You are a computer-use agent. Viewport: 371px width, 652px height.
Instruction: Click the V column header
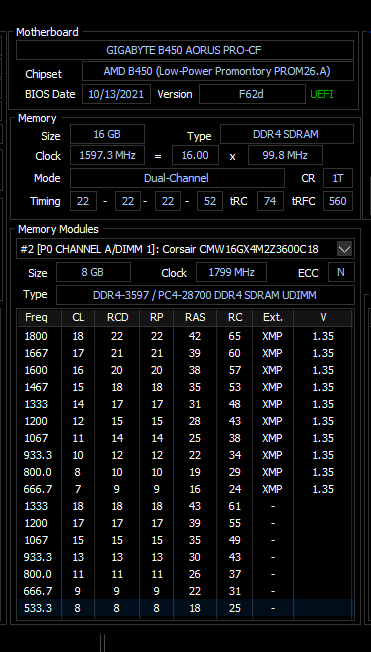[x=323, y=318]
